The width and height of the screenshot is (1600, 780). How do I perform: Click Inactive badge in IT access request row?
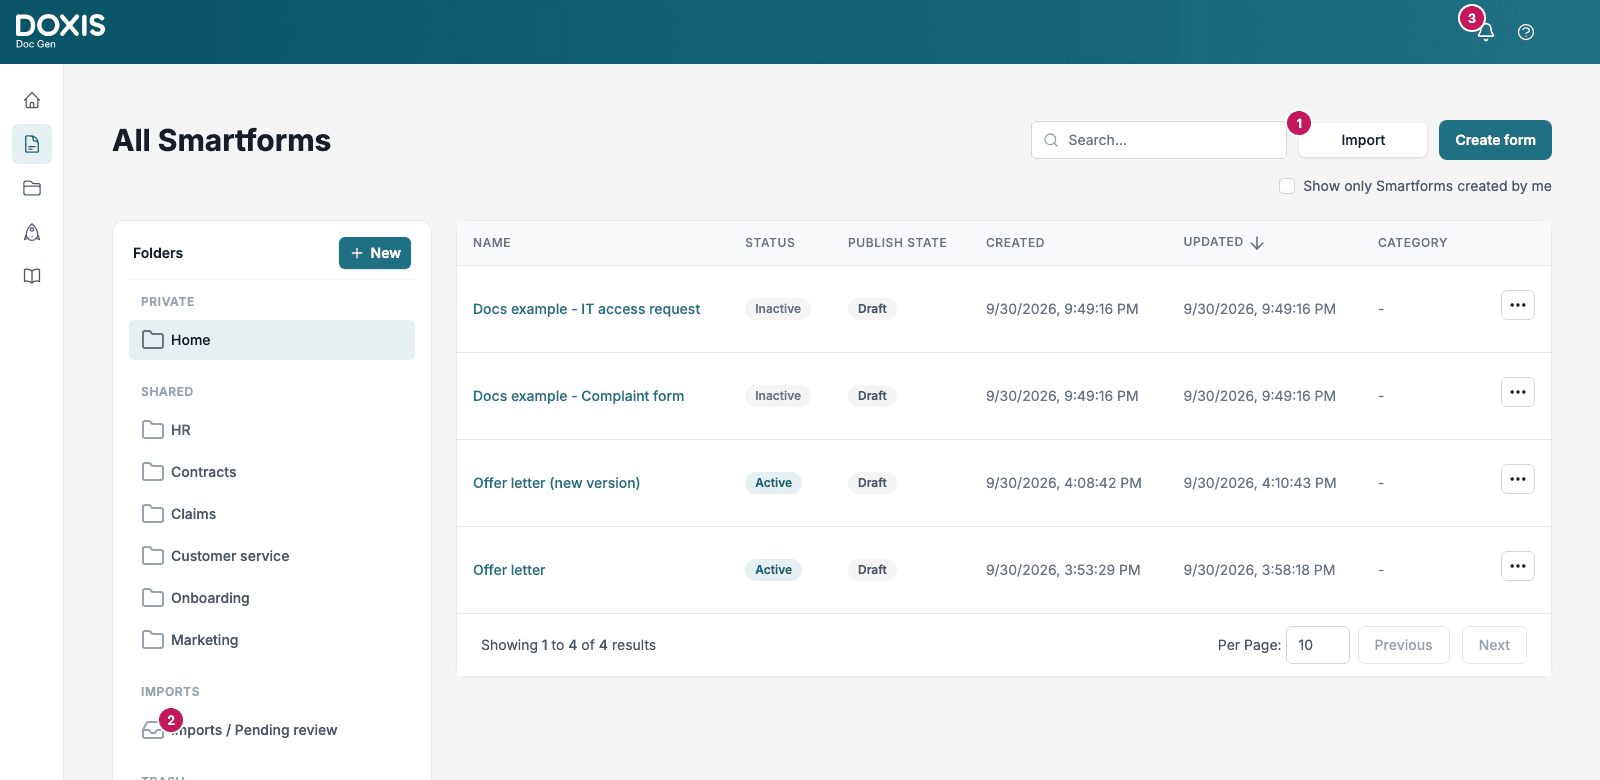(778, 309)
